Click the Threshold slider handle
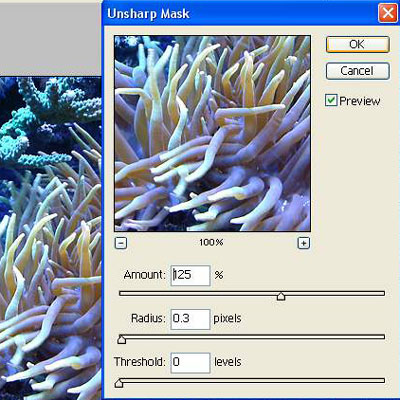400x400 pixels. point(119,383)
